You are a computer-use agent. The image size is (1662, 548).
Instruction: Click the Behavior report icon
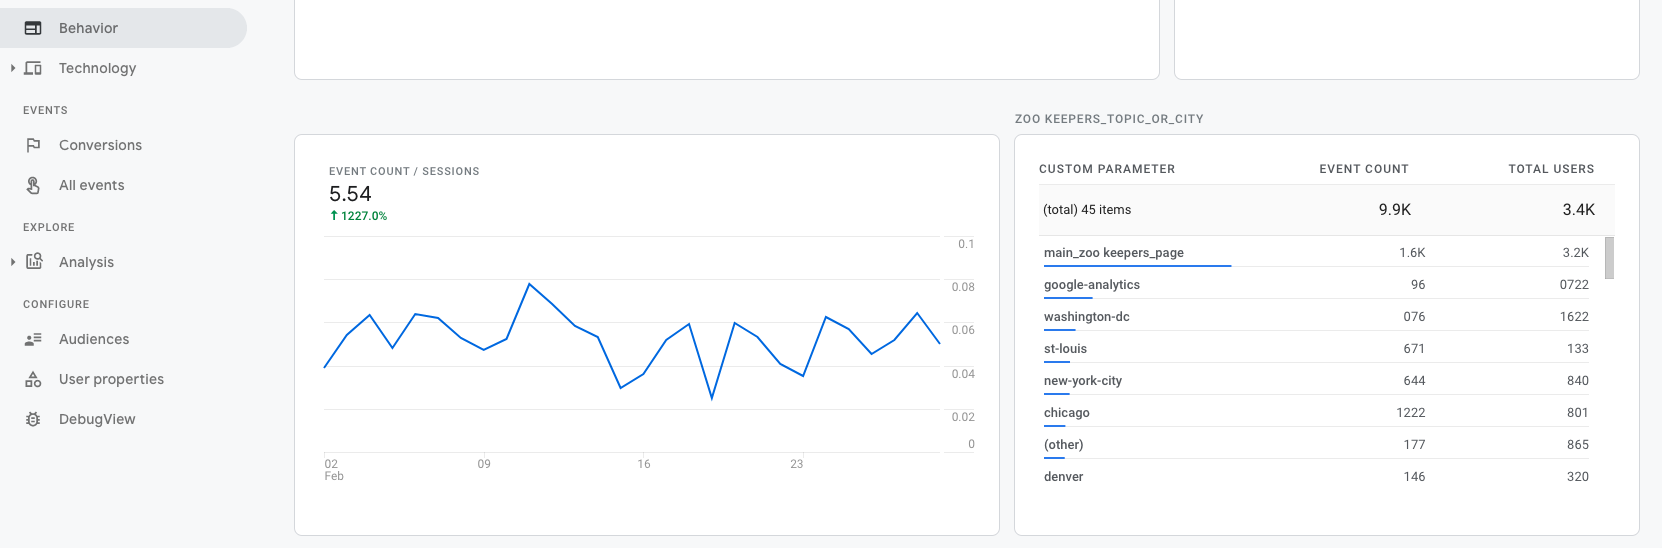point(33,28)
